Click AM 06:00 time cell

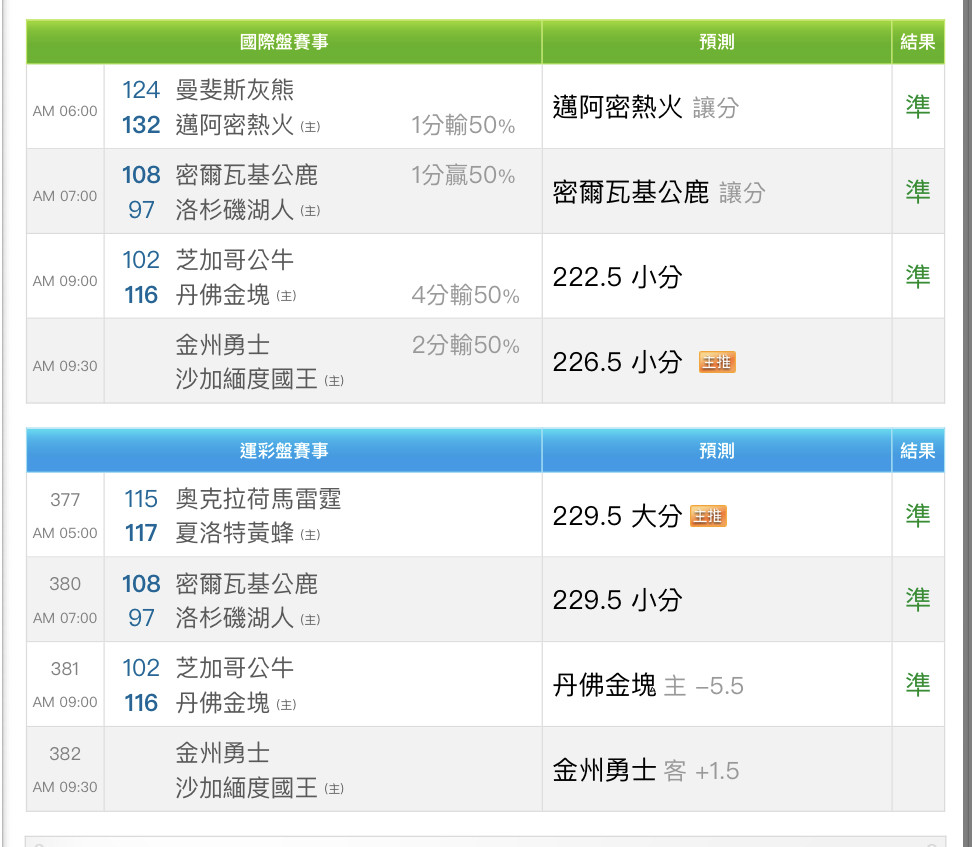(x=65, y=111)
